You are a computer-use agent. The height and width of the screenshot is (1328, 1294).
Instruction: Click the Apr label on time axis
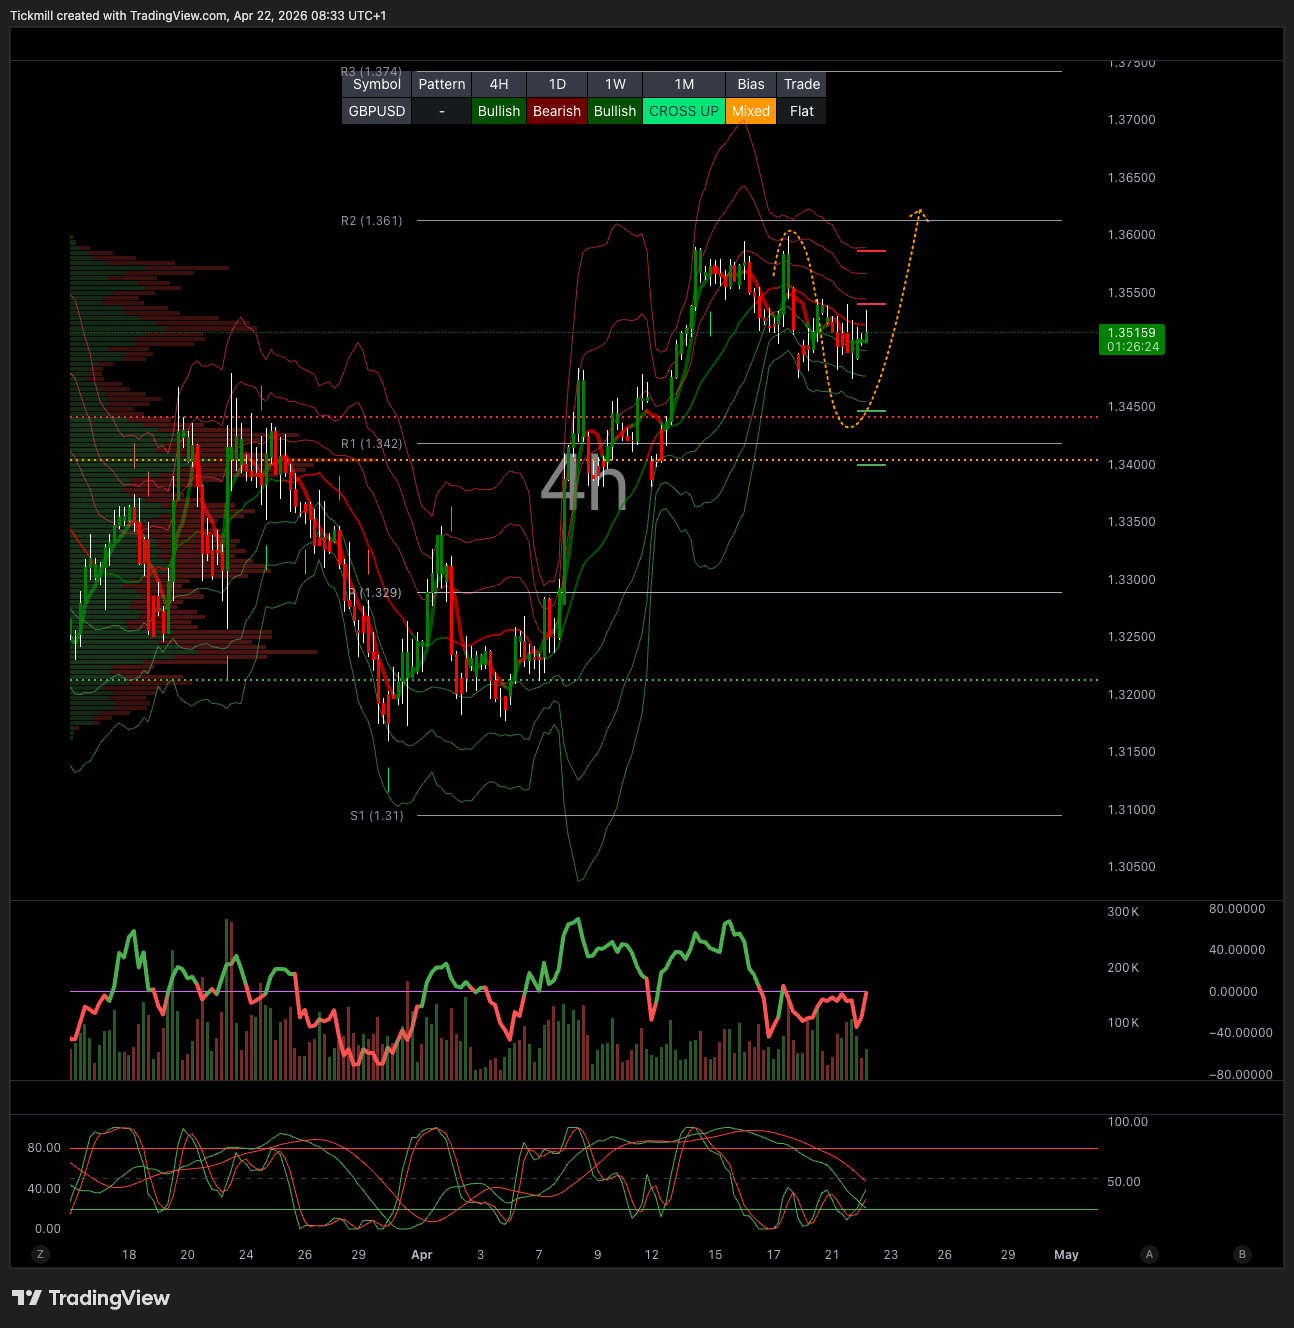(x=422, y=1255)
